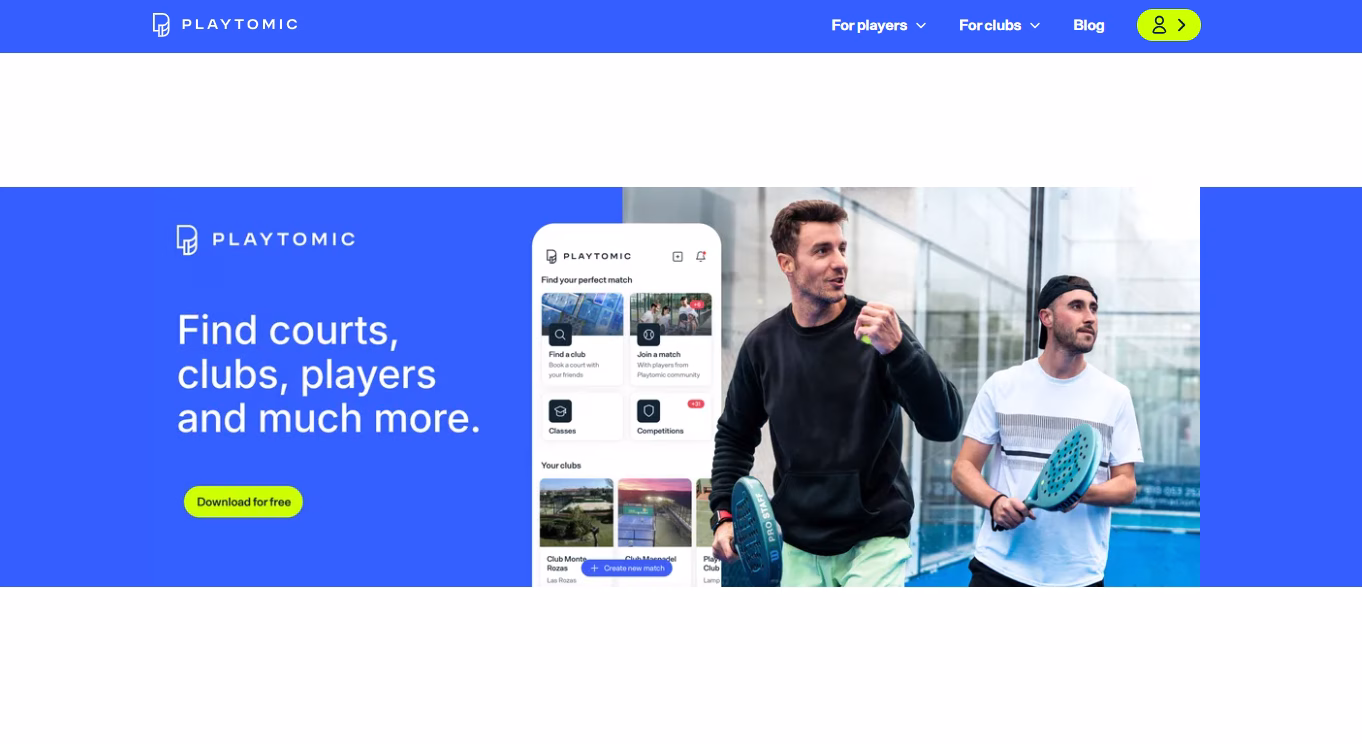Click the Classes graduation cap icon
Image resolution: width=1362 pixels, height=744 pixels.
tap(560, 411)
